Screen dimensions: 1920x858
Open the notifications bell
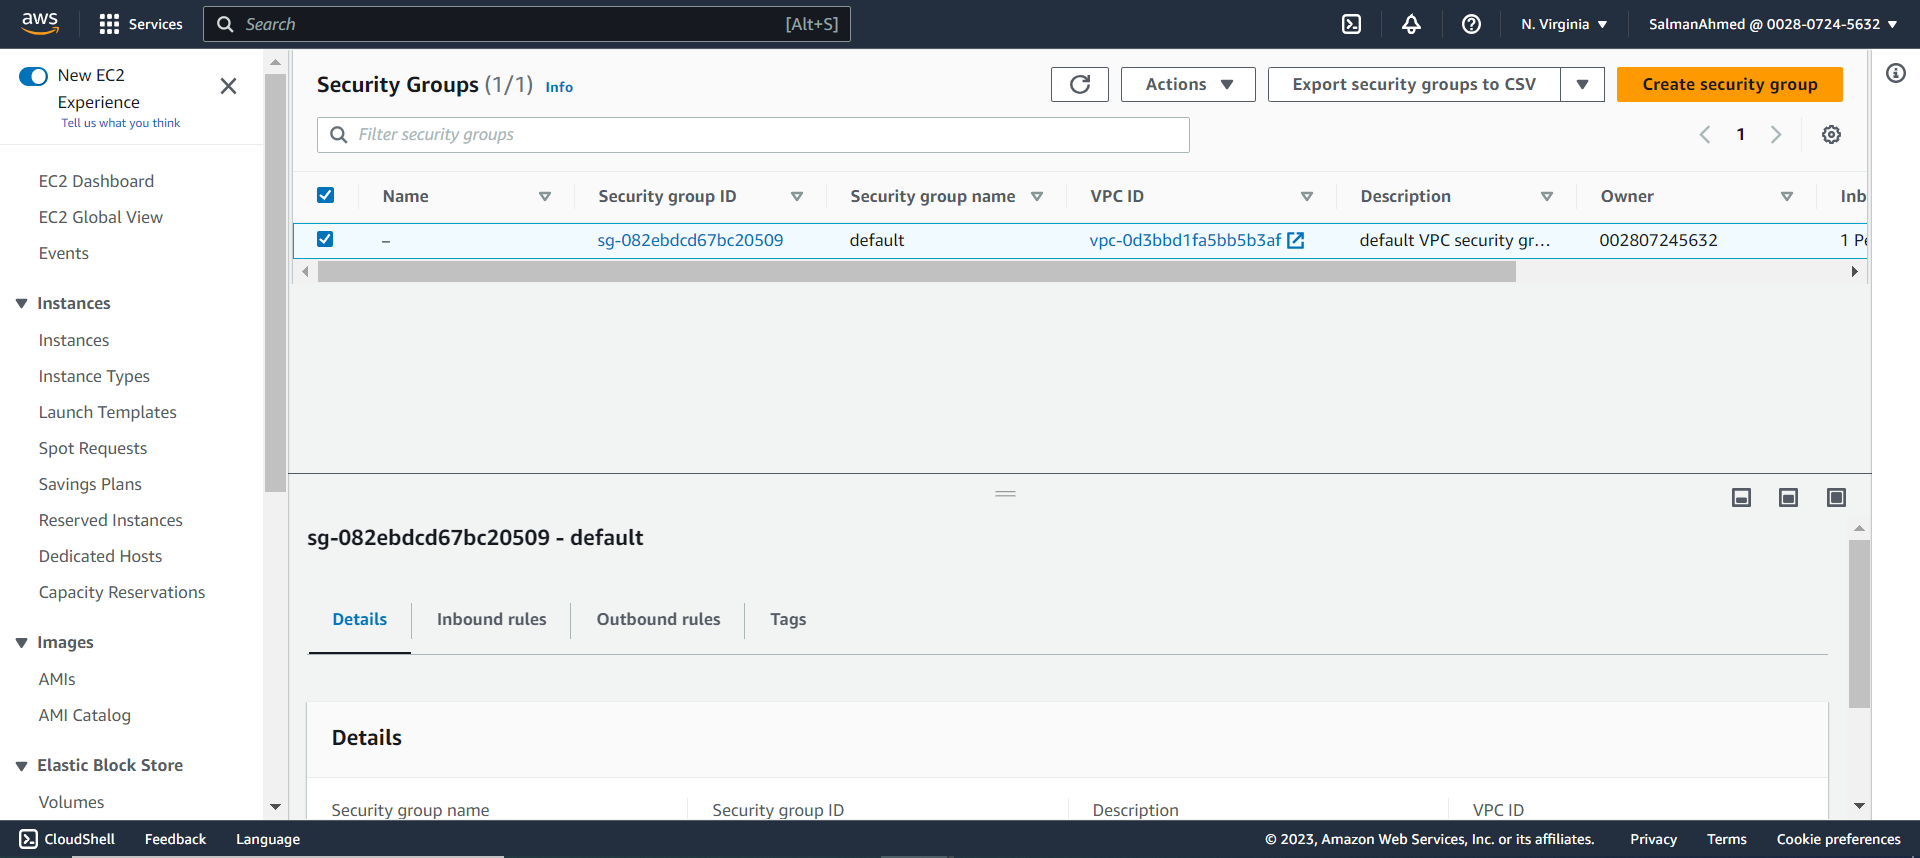click(1411, 24)
